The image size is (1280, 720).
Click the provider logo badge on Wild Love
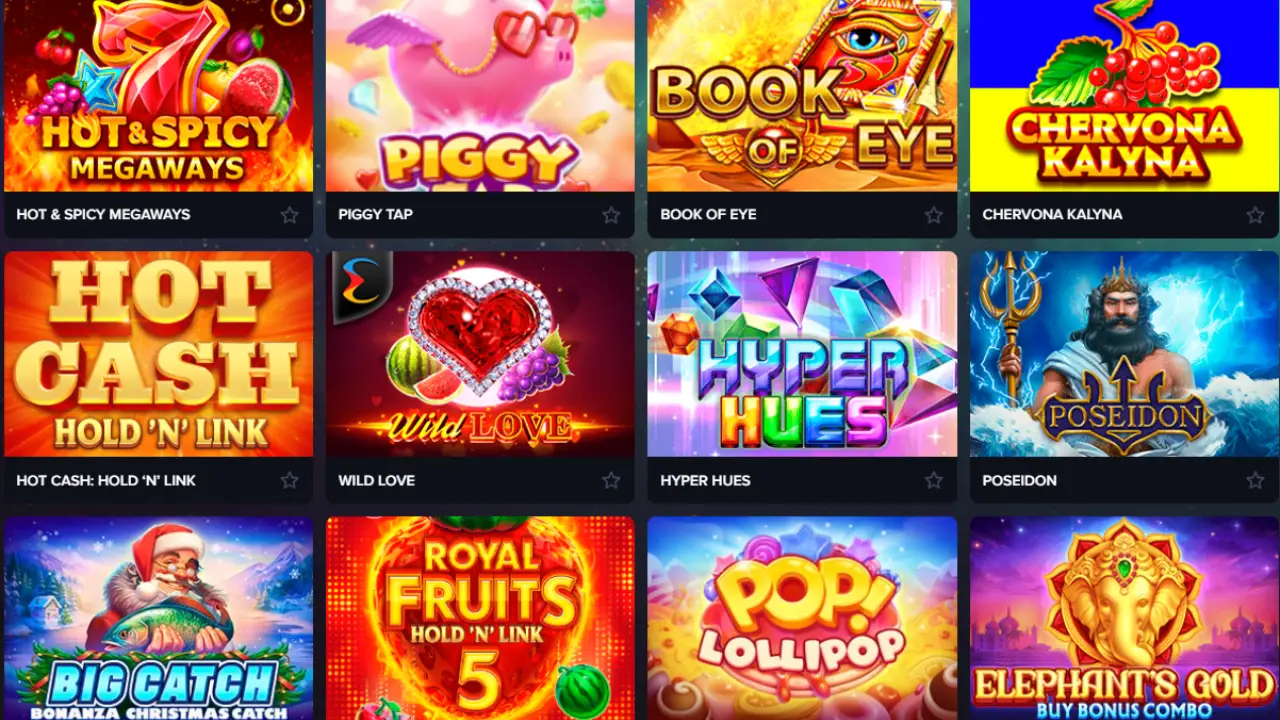(x=357, y=284)
